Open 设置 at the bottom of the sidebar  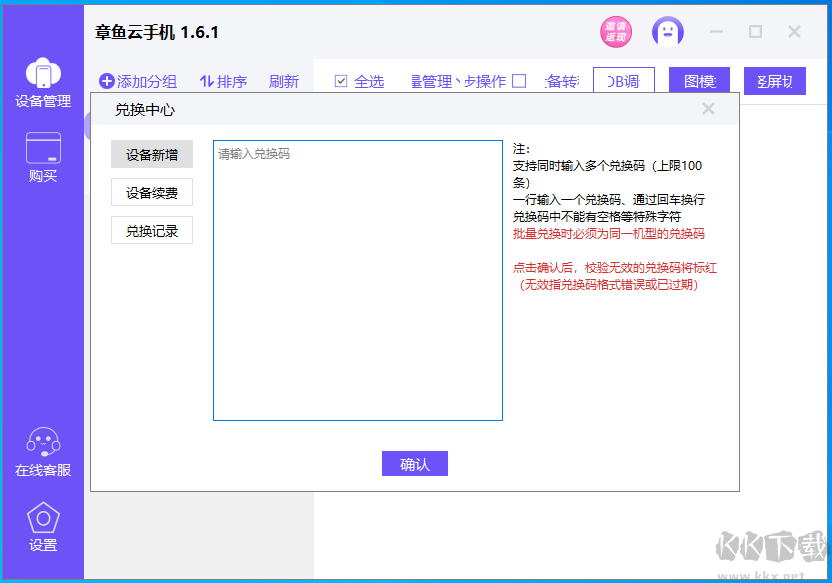pyautogui.click(x=41, y=525)
